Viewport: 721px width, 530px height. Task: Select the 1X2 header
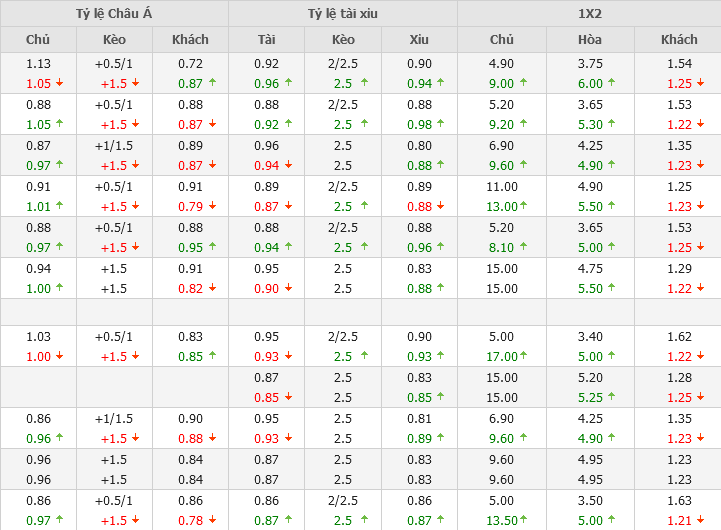[x=589, y=14]
